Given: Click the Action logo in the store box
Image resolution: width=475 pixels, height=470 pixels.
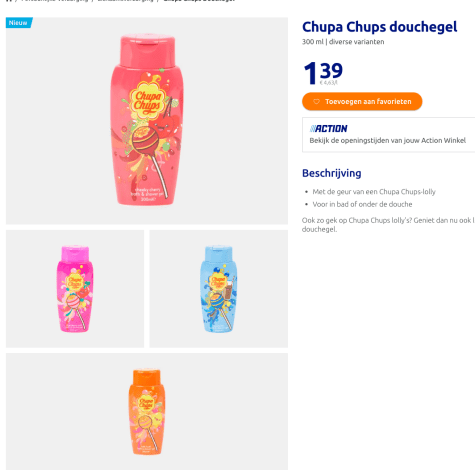Looking at the screenshot, I should click(x=329, y=128).
